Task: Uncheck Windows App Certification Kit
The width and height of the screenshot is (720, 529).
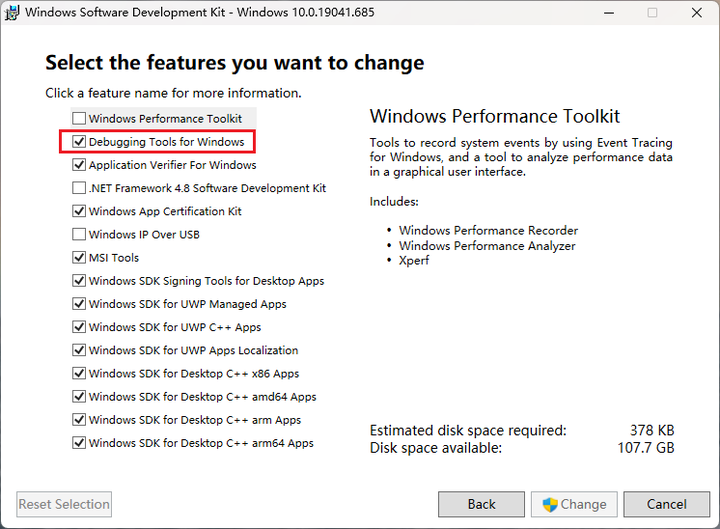Action: click(79, 211)
